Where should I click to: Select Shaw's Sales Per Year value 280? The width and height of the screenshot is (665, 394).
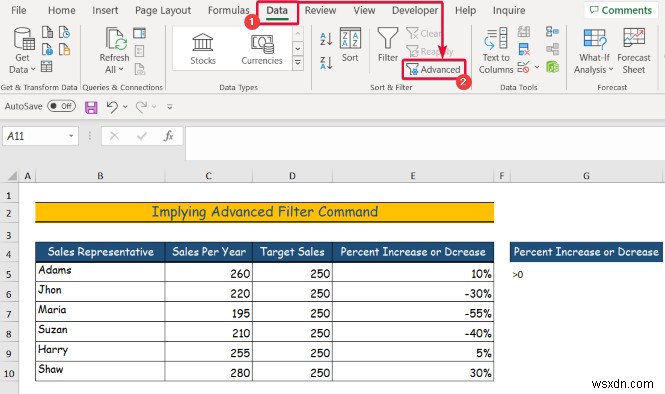click(x=209, y=372)
